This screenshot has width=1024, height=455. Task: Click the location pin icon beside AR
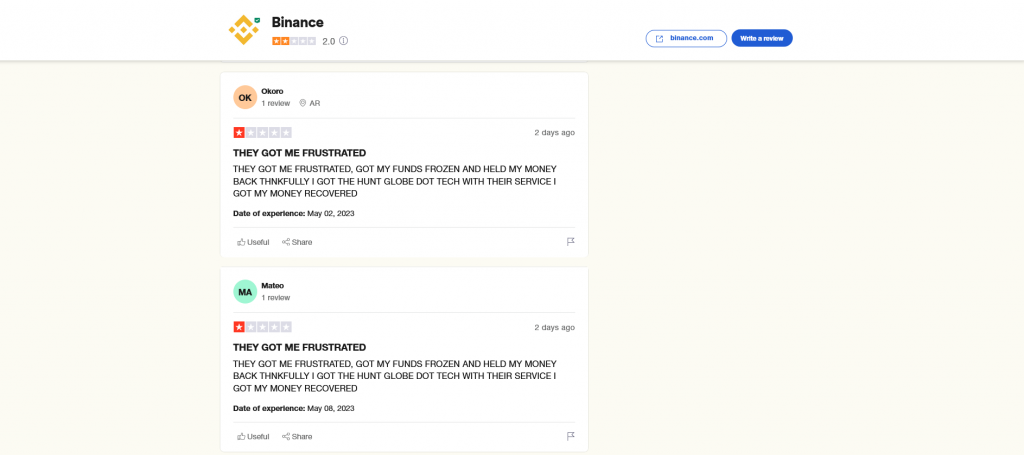tap(303, 103)
